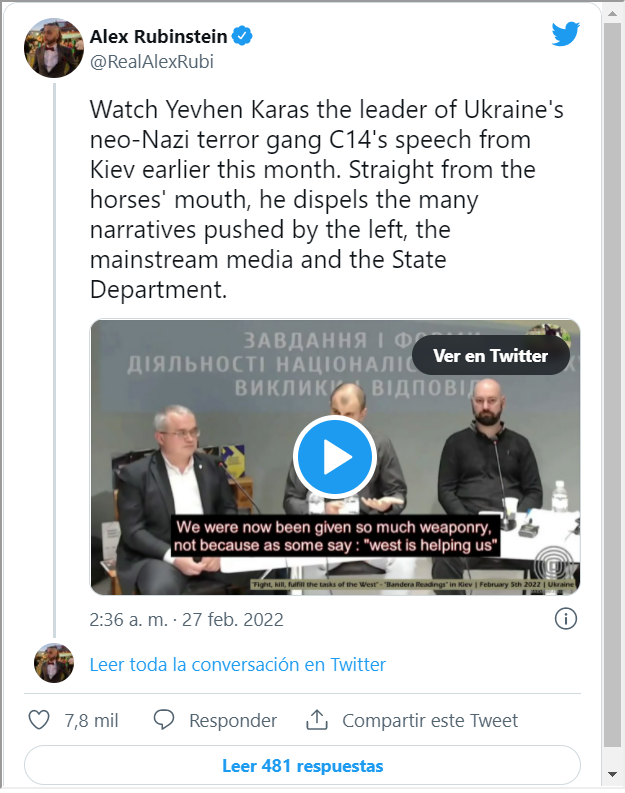Click the blue verified badge
This screenshot has width=625, height=793.
coord(242,37)
